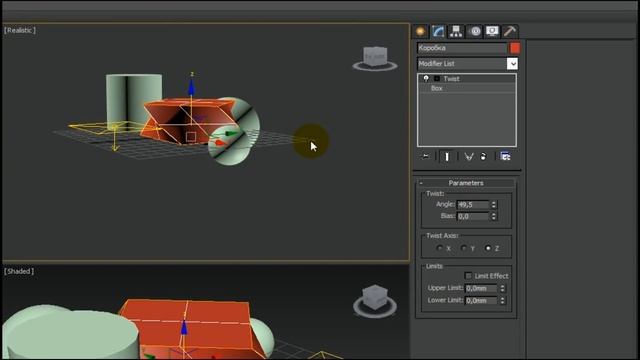Viewport: 640px width, 360px height.
Task: Toggle the Twist modifier lightbulb
Action: click(x=426, y=78)
